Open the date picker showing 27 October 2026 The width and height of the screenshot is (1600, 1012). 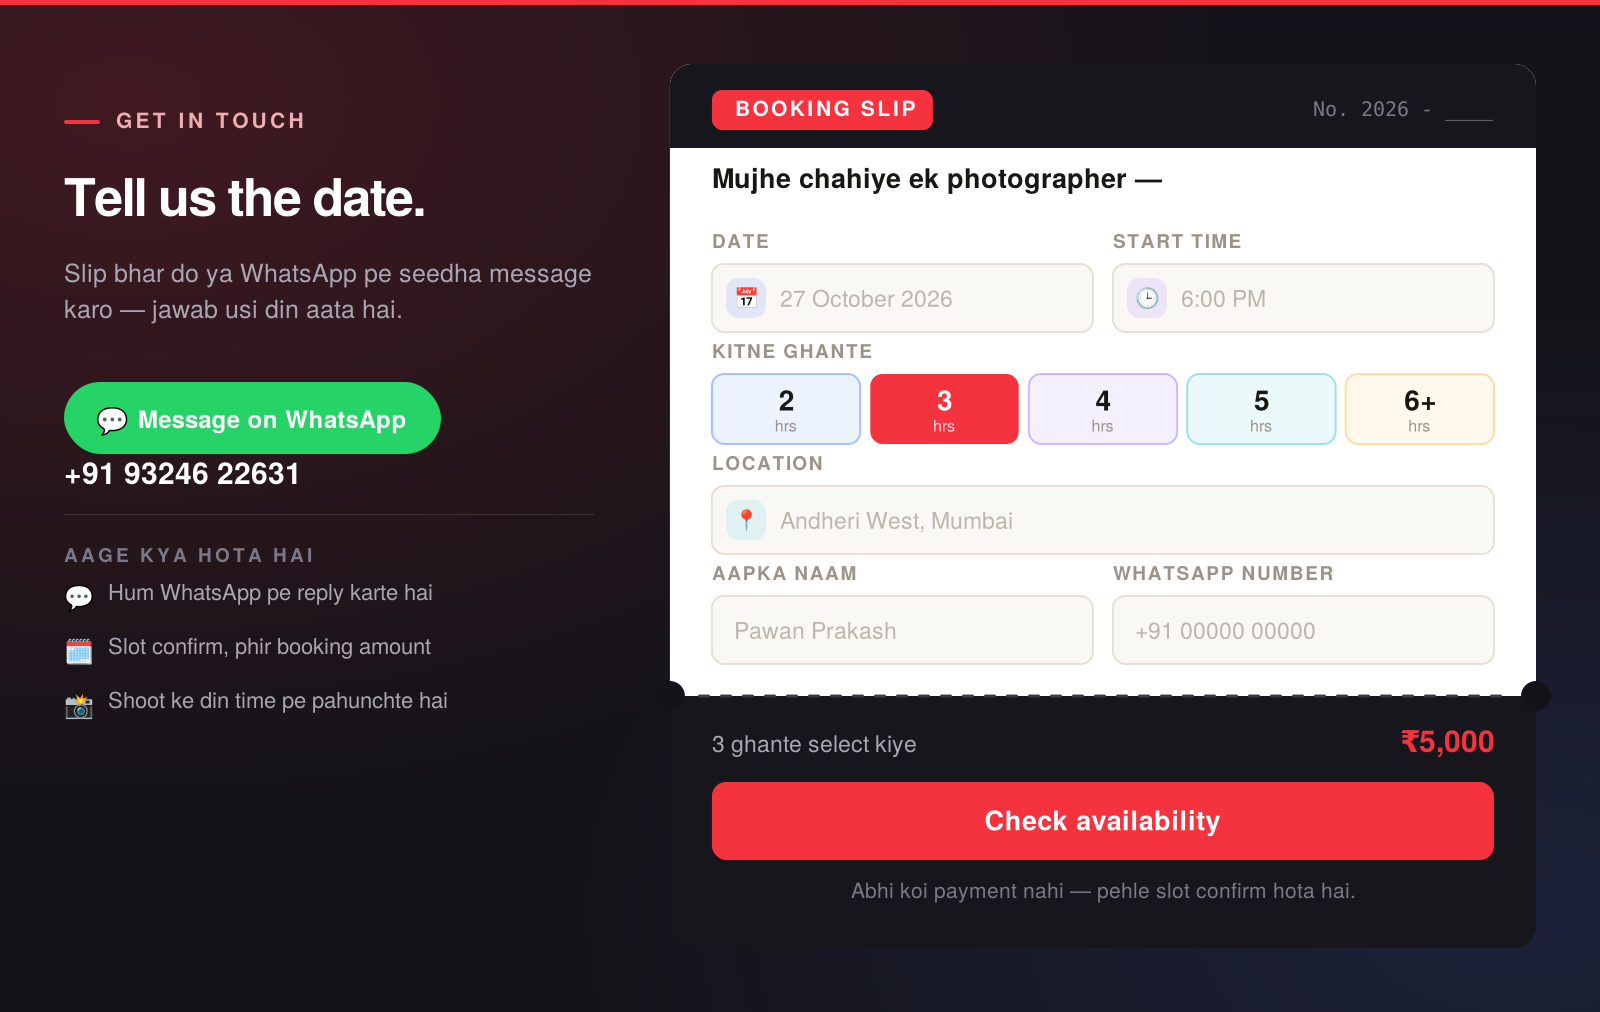tap(902, 298)
